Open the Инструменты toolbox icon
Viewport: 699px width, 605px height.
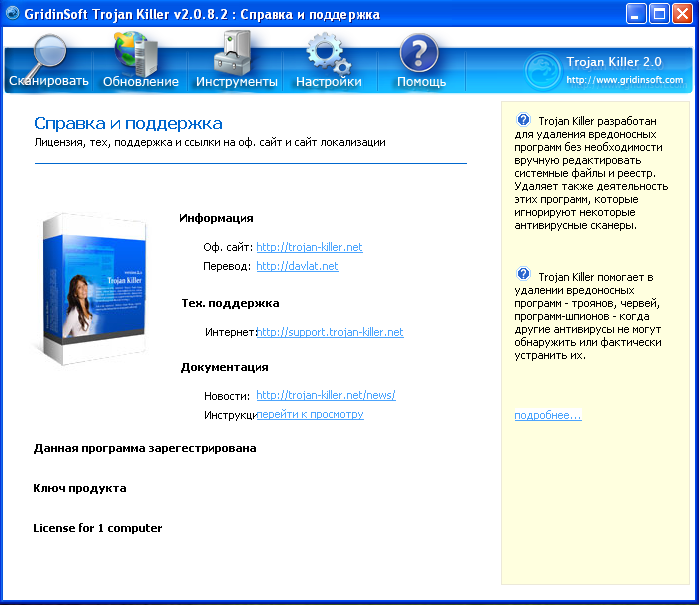(x=232, y=53)
